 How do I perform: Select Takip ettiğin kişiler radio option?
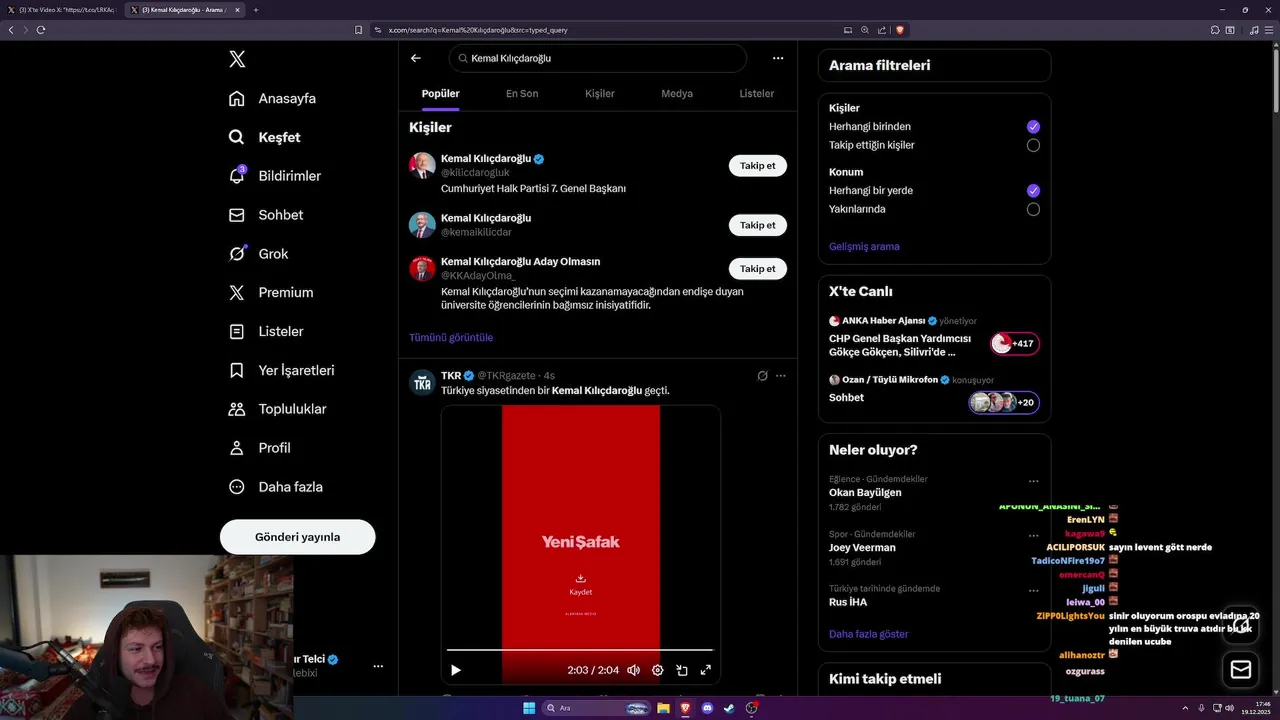coord(1033,145)
